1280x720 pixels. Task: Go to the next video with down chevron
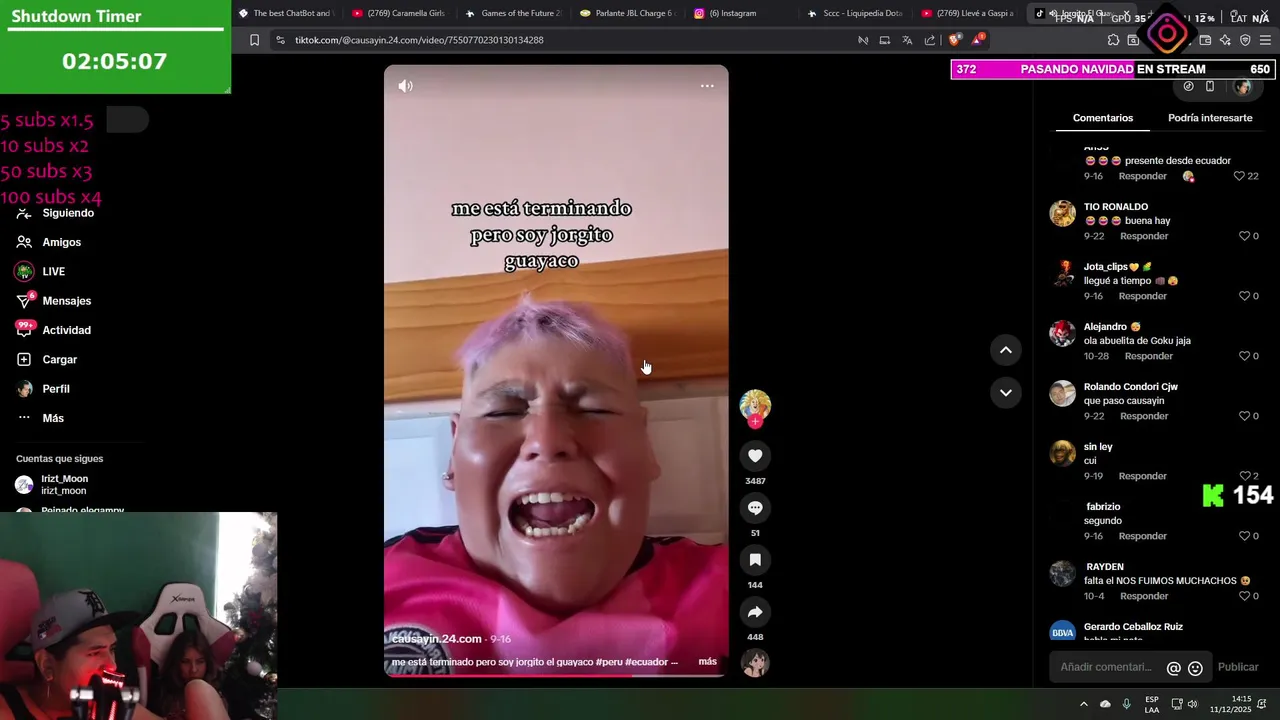click(1005, 393)
